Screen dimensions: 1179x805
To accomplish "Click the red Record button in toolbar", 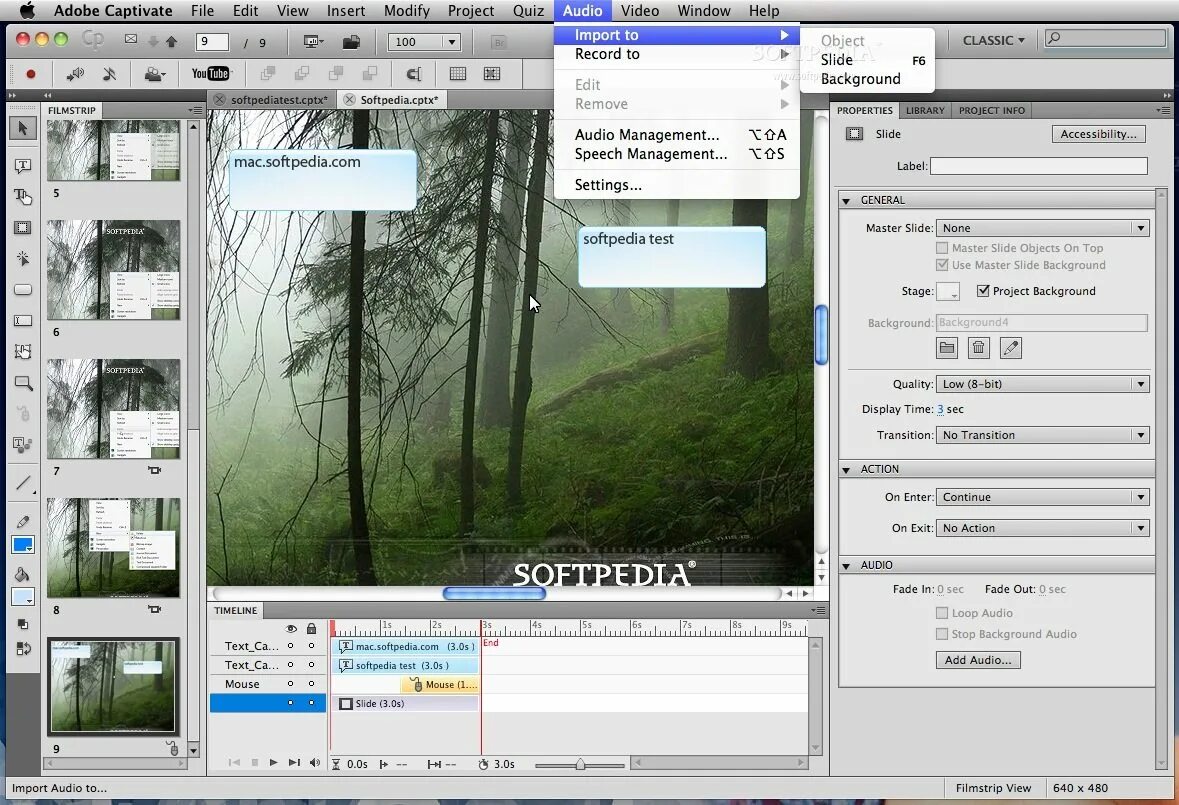I will (31, 74).
